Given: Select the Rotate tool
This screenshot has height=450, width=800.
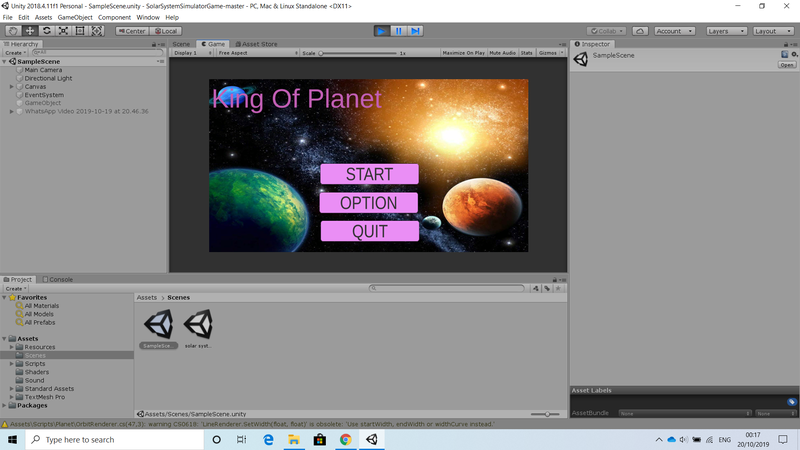Looking at the screenshot, I should point(46,31).
